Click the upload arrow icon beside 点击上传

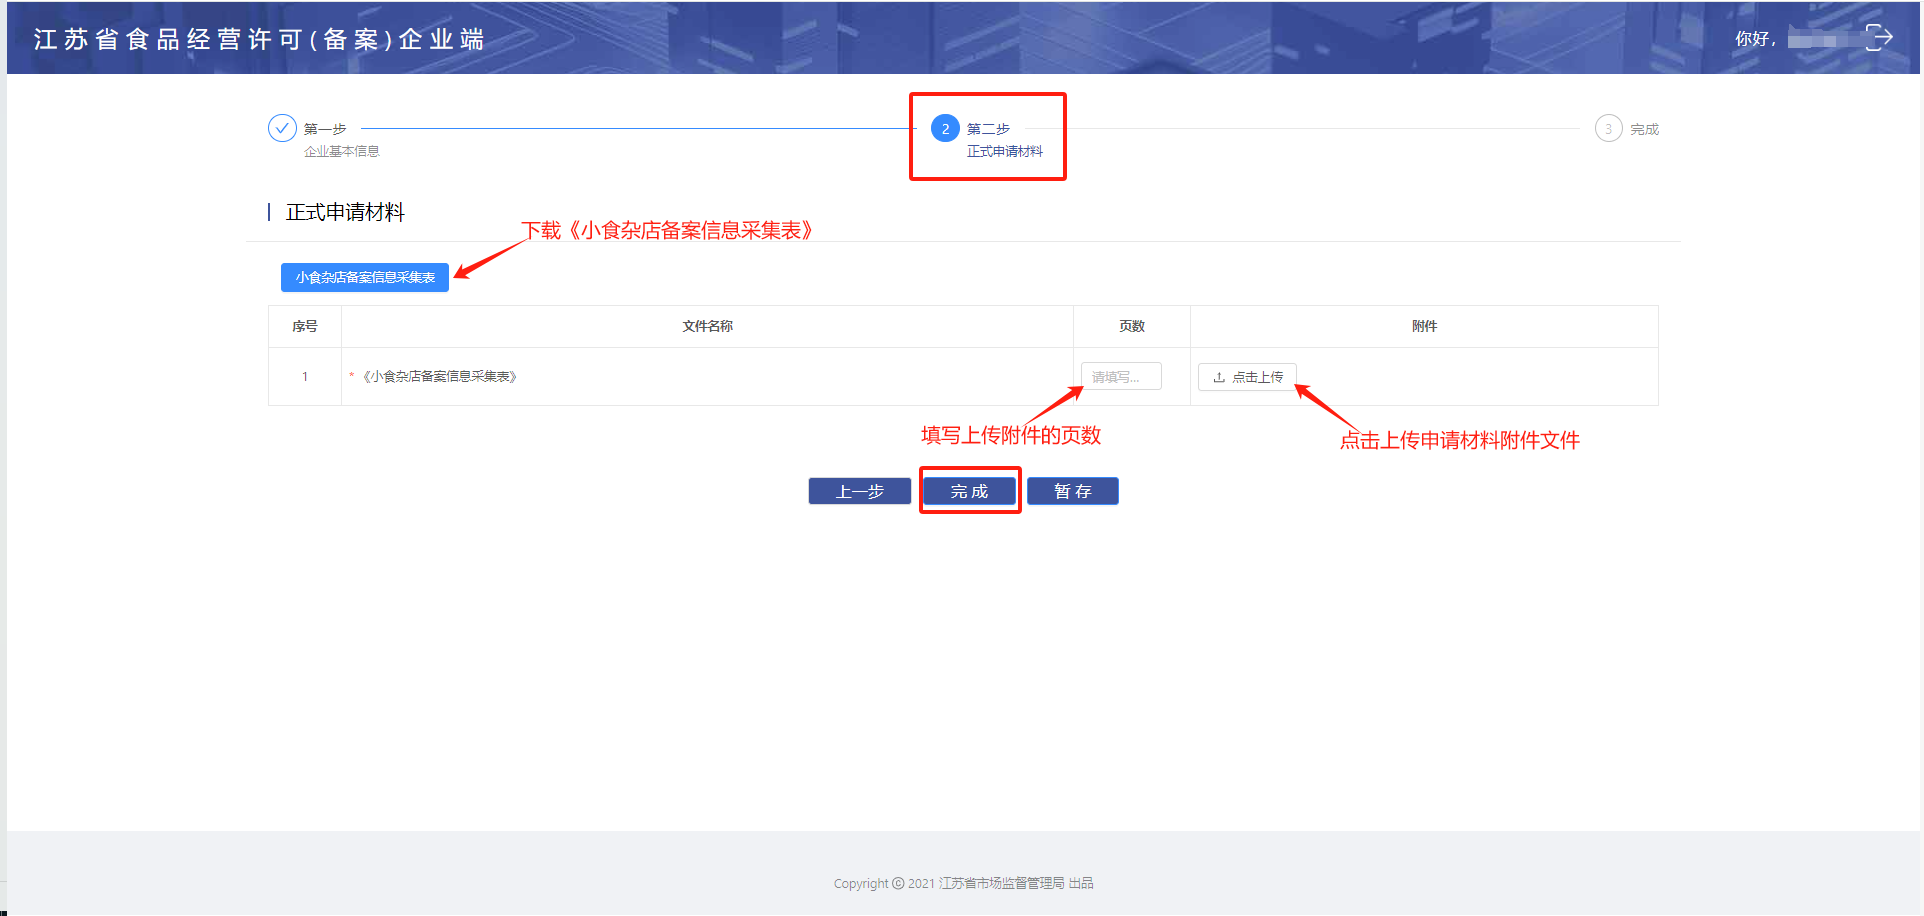click(1219, 377)
